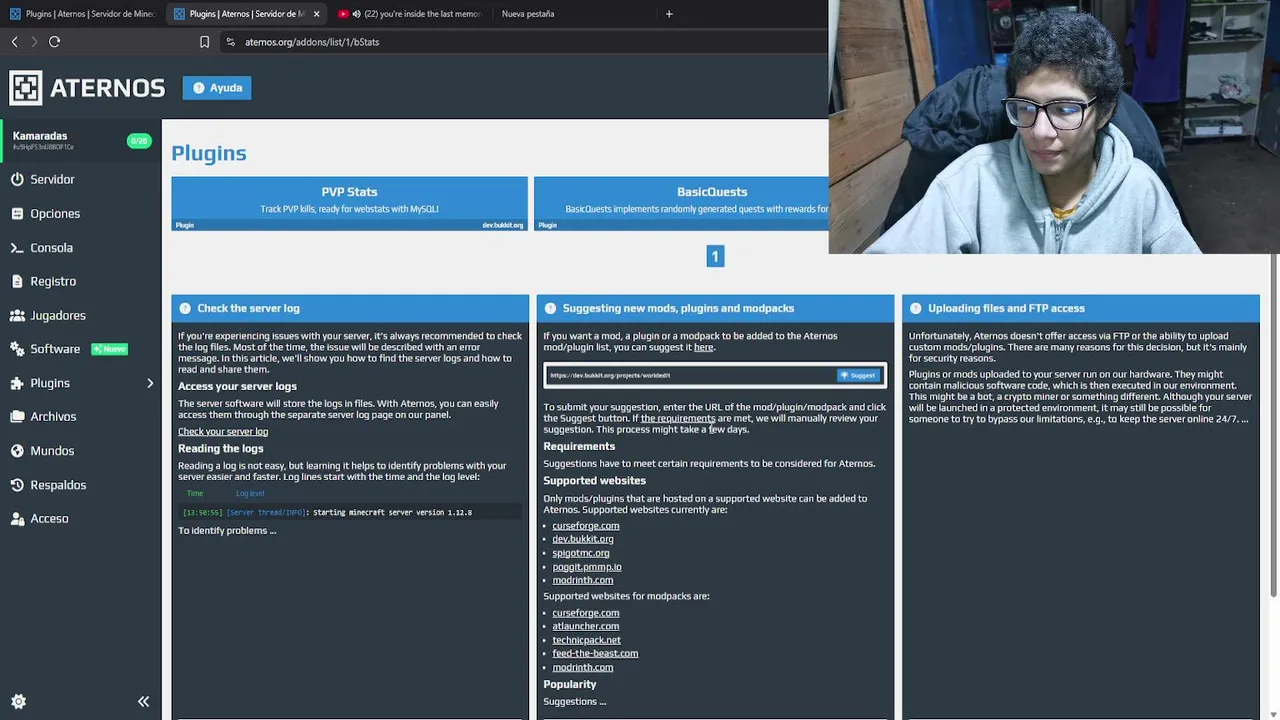Open the Check your server log link
This screenshot has width=1280, height=720.
click(x=223, y=432)
